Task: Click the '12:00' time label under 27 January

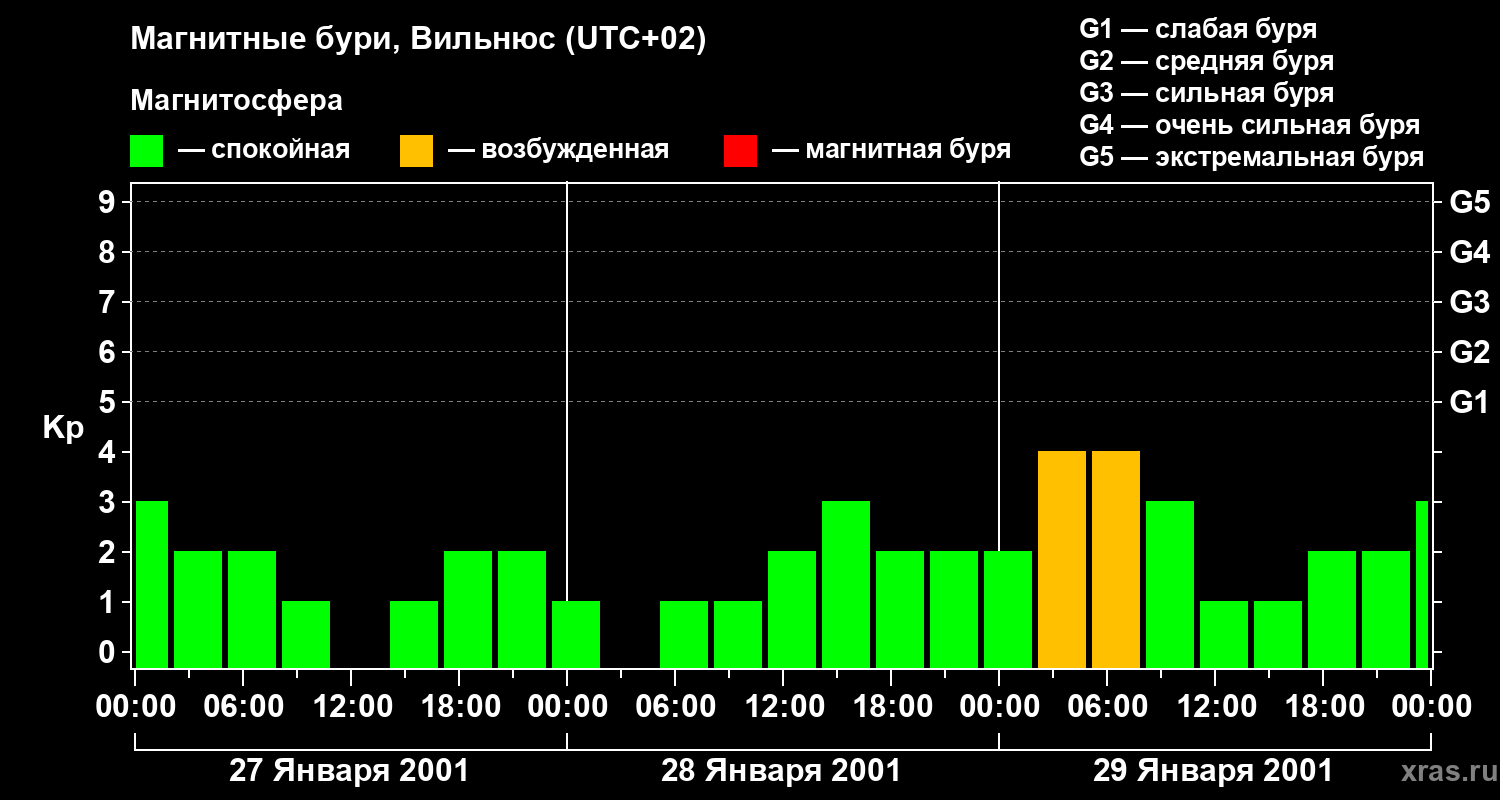Action: click(x=351, y=707)
